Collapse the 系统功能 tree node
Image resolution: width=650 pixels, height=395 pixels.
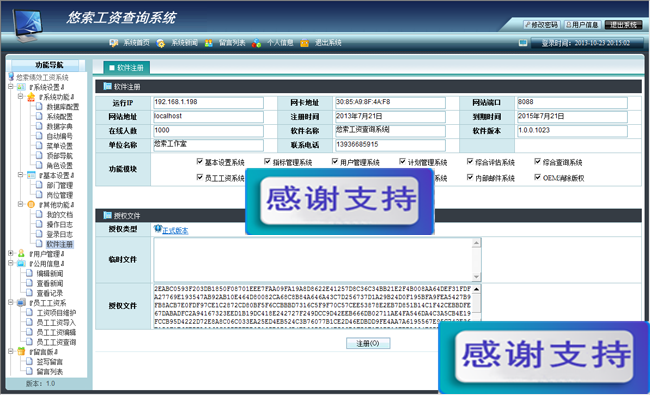(20, 96)
